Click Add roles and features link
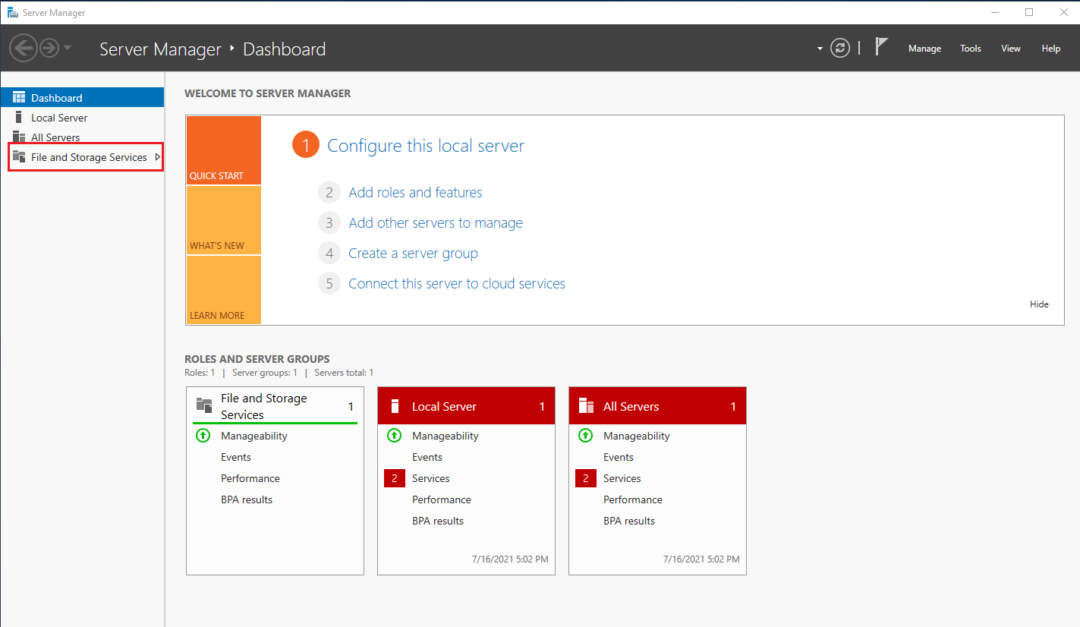The width and height of the screenshot is (1080, 627). click(415, 193)
